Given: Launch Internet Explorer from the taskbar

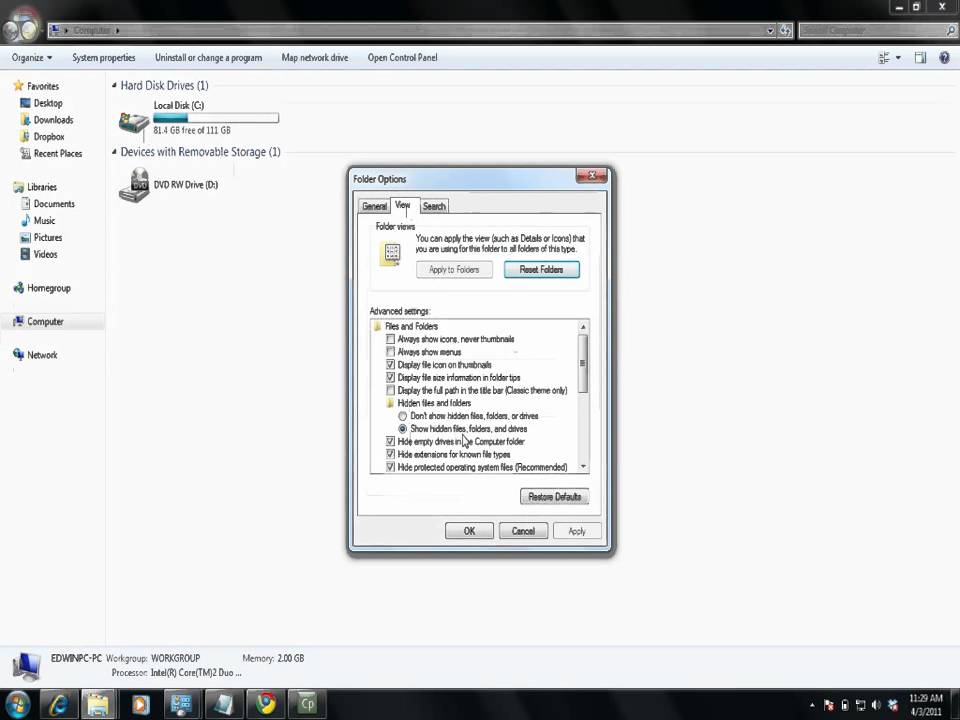Looking at the screenshot, I should pos(58,704).
